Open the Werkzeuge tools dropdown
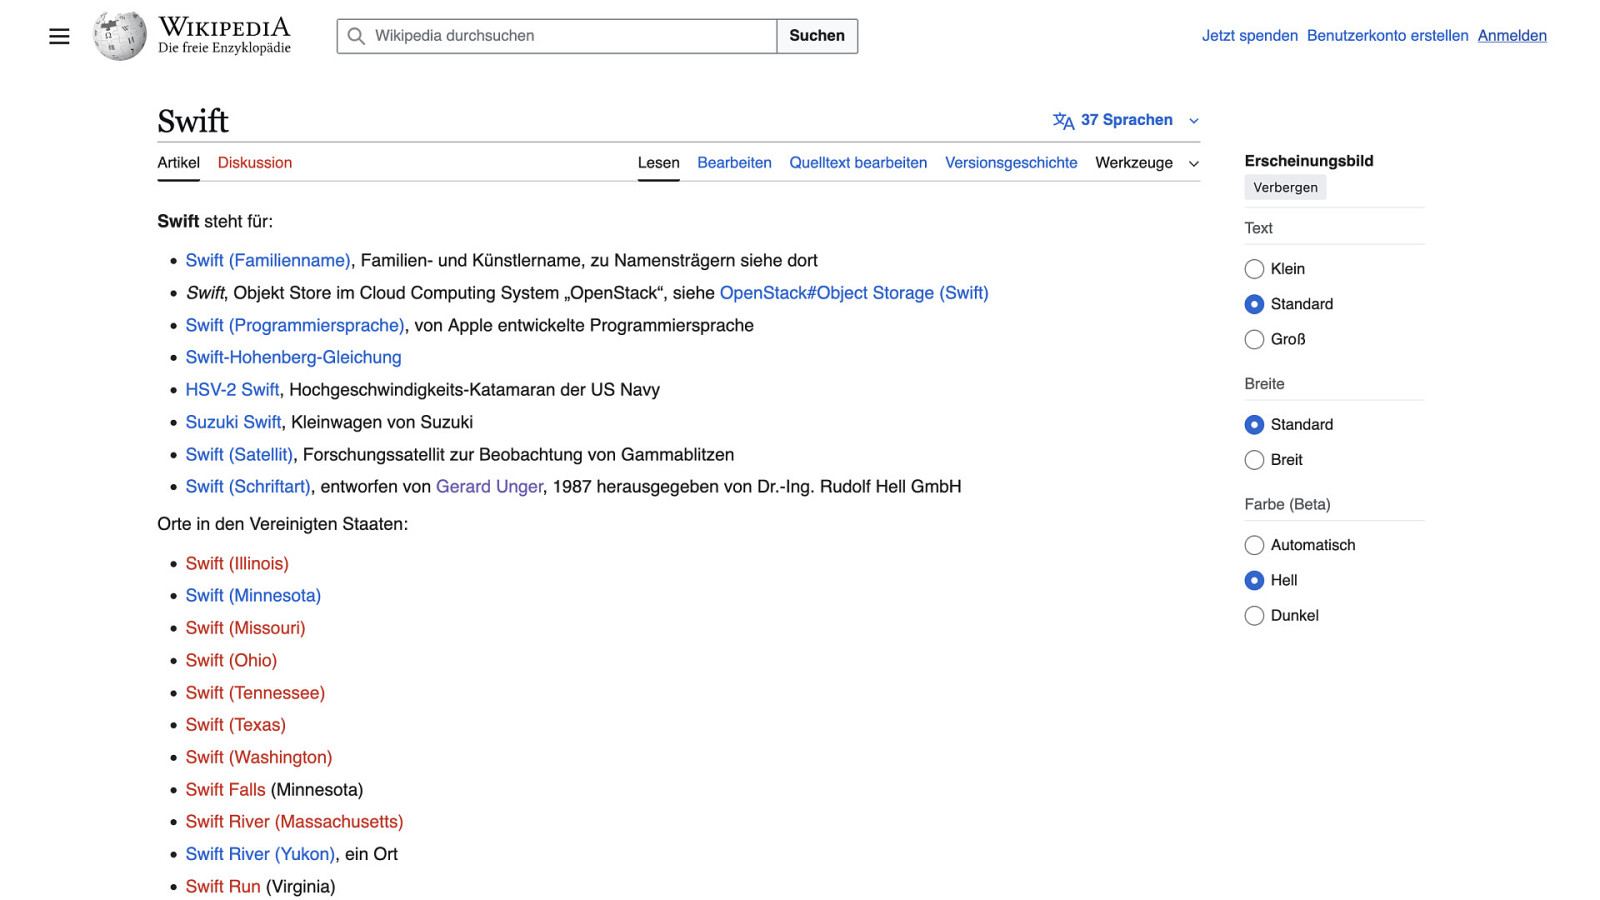Image resolution: width=1600 pixels, height=900 pixels. (1146, 163)
